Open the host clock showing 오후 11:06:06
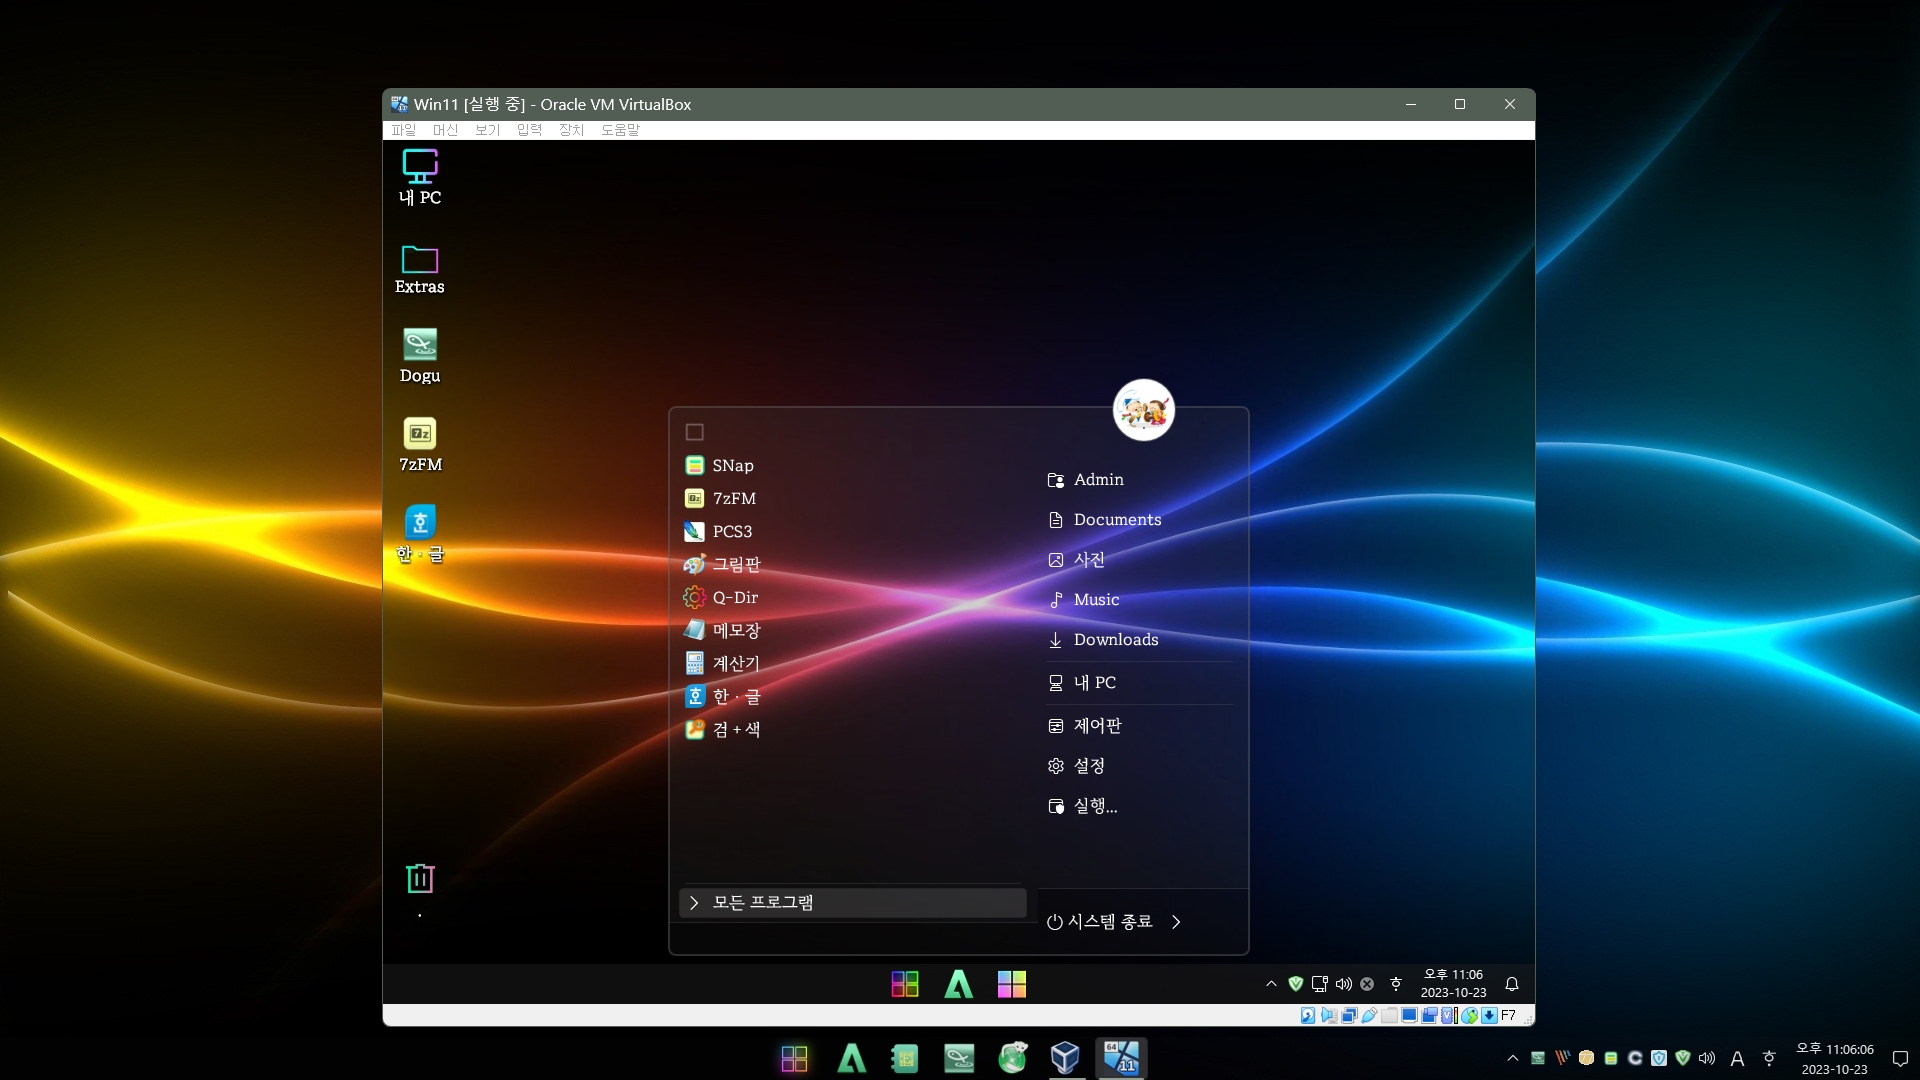 click(1835, 1058)
